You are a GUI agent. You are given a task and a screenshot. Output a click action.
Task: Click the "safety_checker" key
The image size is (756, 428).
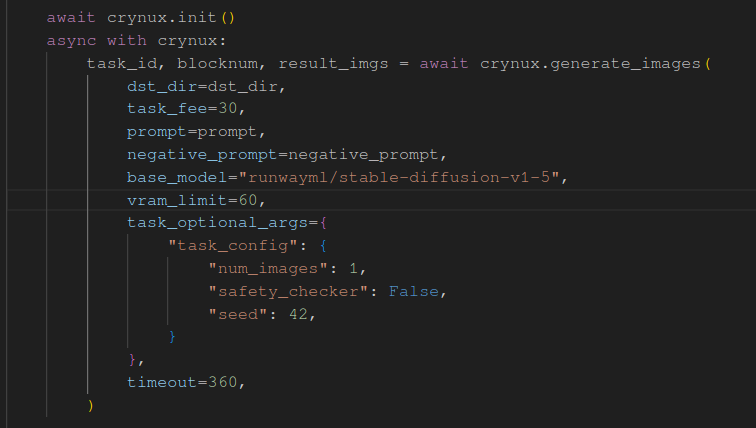coord(288,292)
